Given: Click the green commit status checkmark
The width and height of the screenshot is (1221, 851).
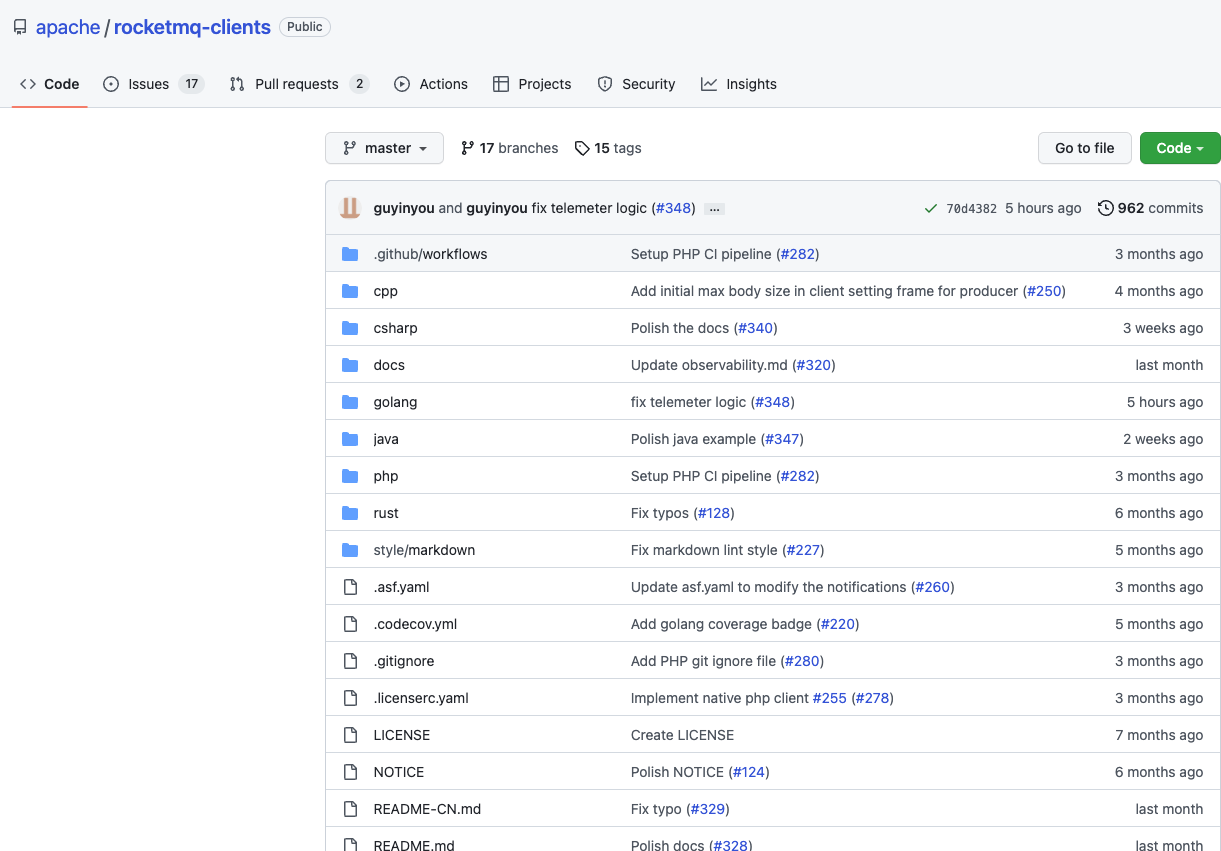Looking at the screenshot, I should 931,208.
